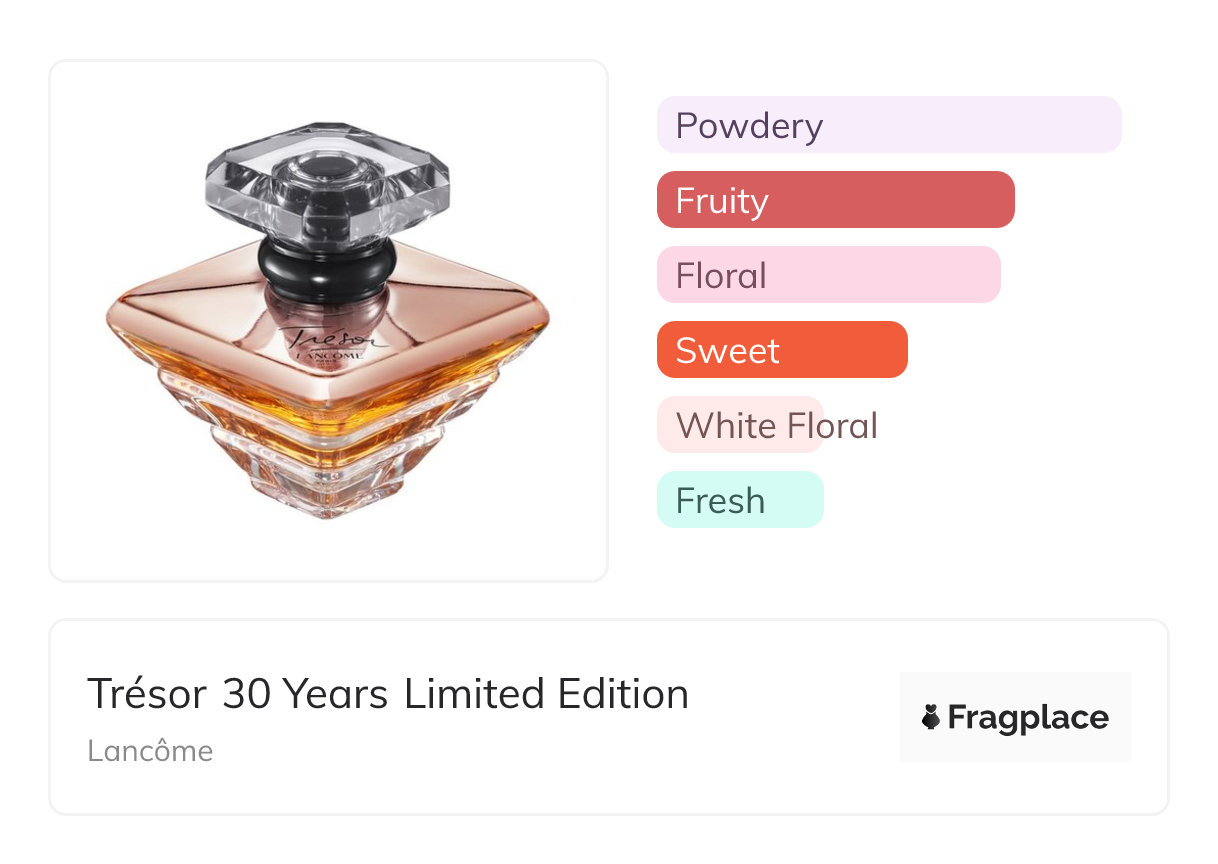
Task: Click the word Fresh in mint bar
Action: (x=720, y=501)
